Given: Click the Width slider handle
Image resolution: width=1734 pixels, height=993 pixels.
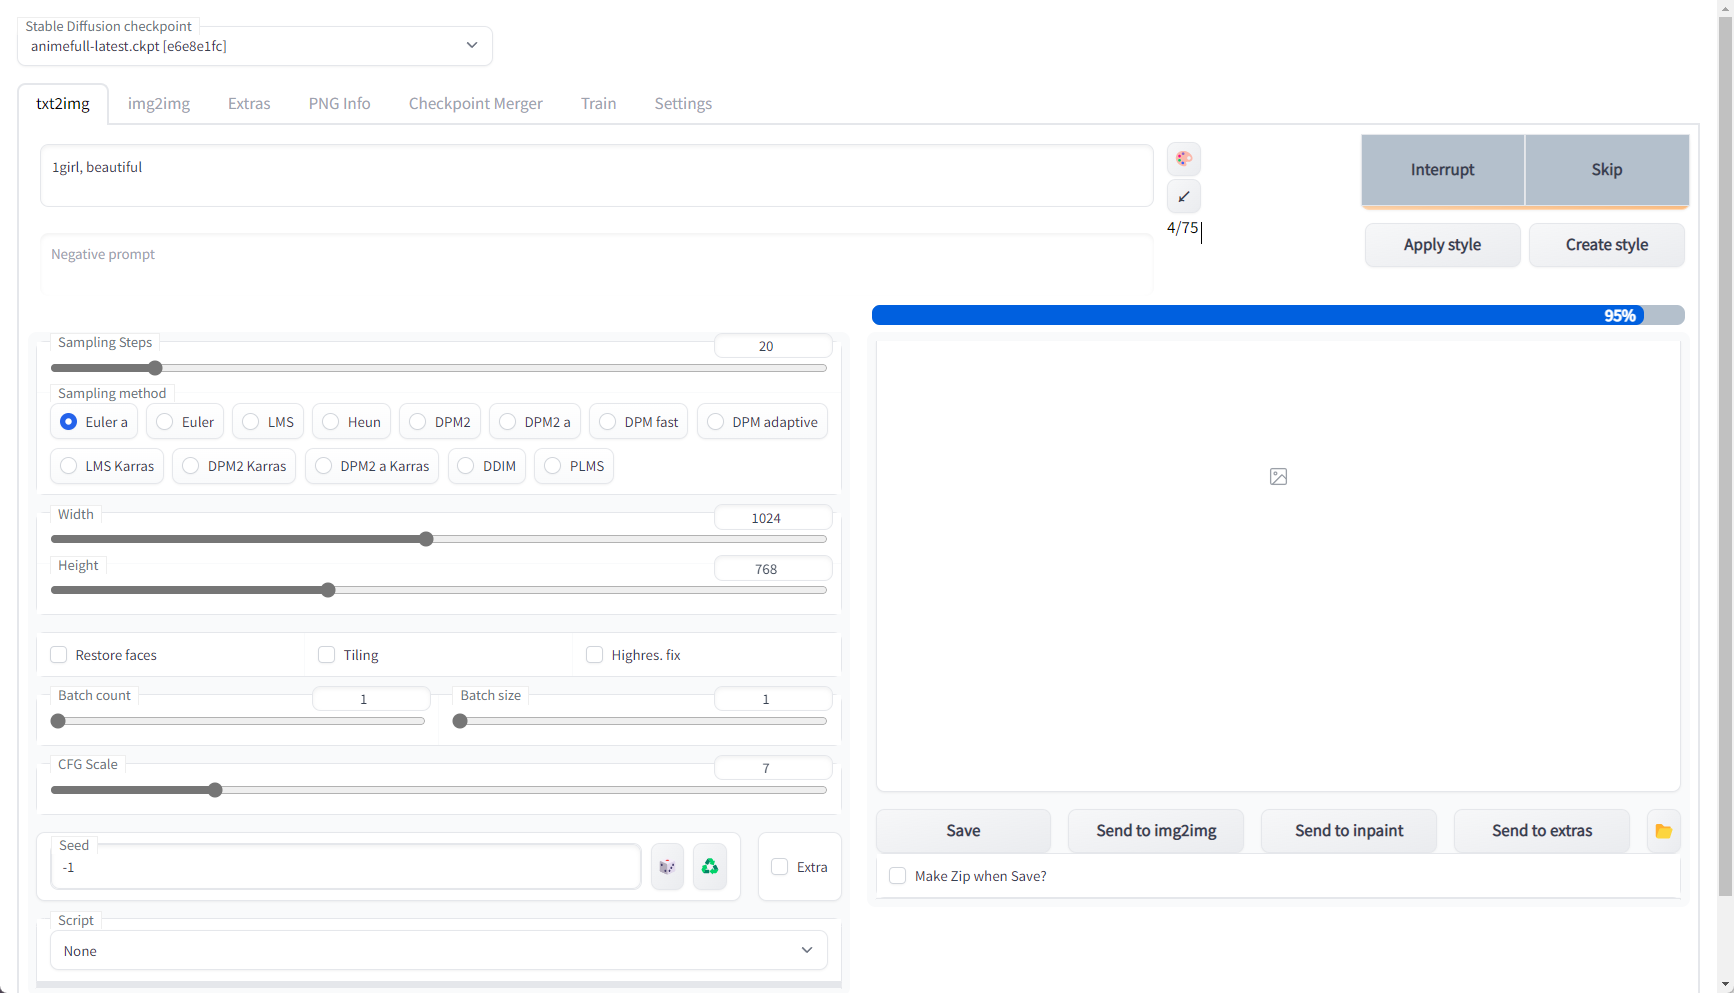Looking at the screenshot, I should pos(427,539).
